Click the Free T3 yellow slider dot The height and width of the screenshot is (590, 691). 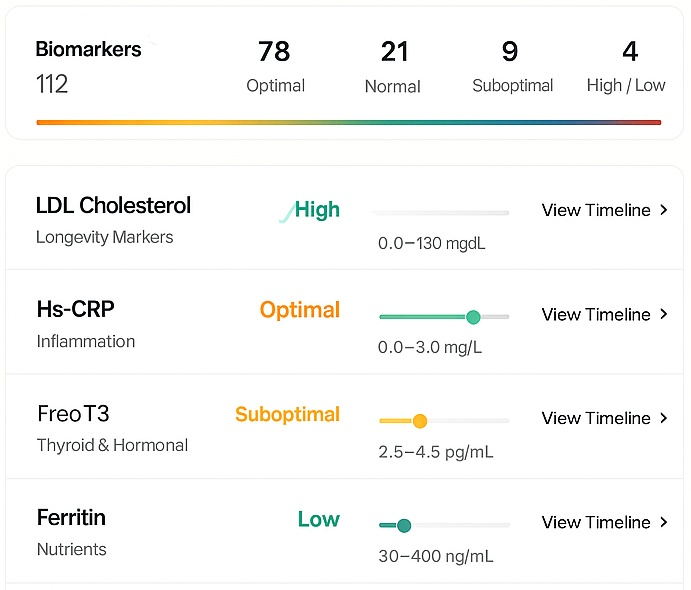click(x=420, y=421)
